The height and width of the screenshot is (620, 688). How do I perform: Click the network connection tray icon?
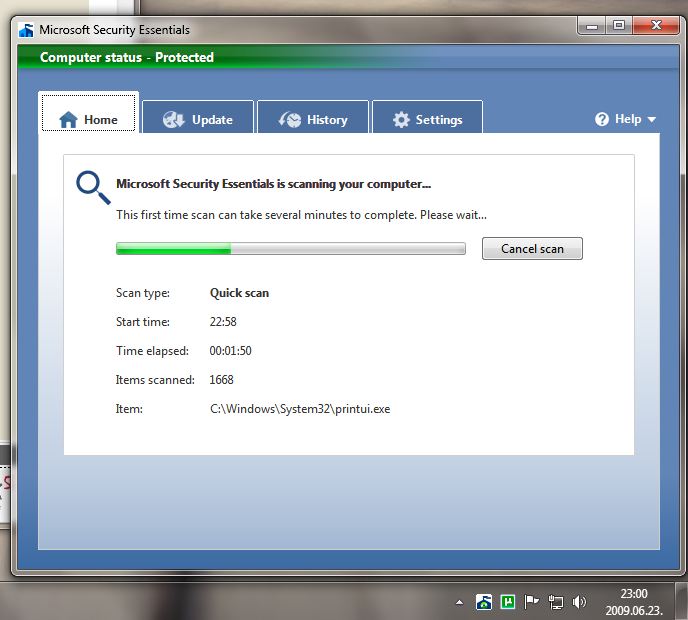555,602
